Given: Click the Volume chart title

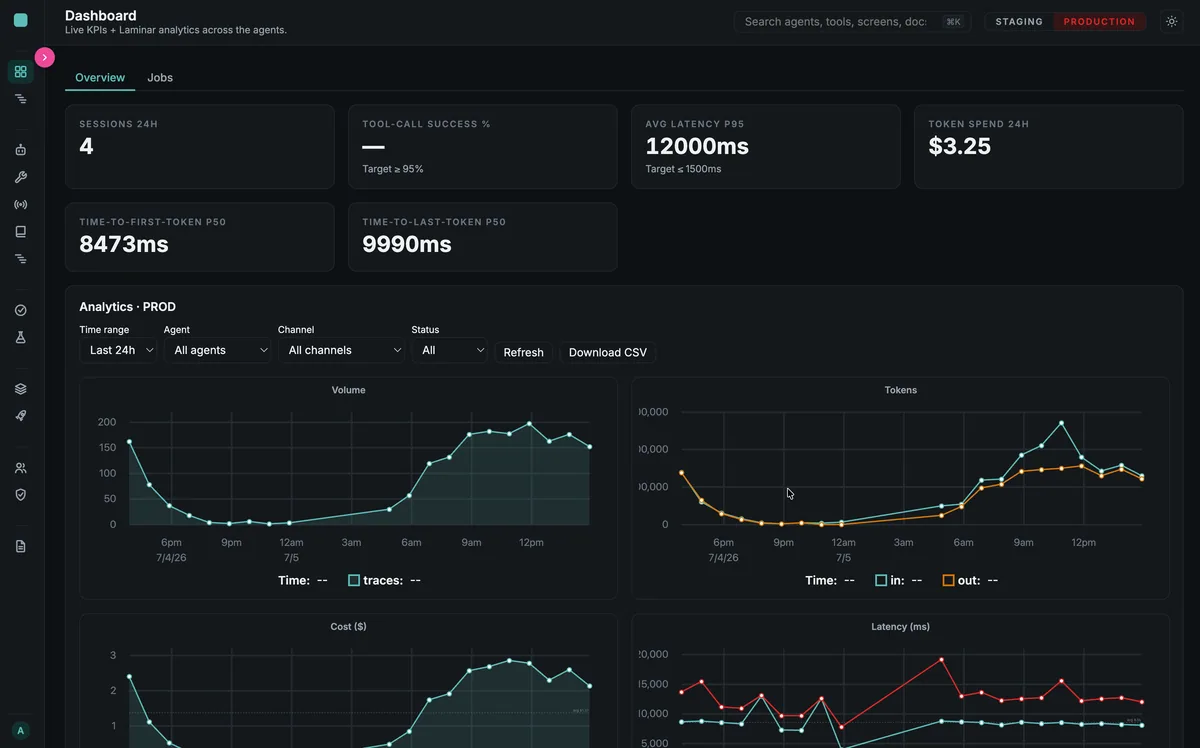Looking at the screenshot, I should click(349, 390).
